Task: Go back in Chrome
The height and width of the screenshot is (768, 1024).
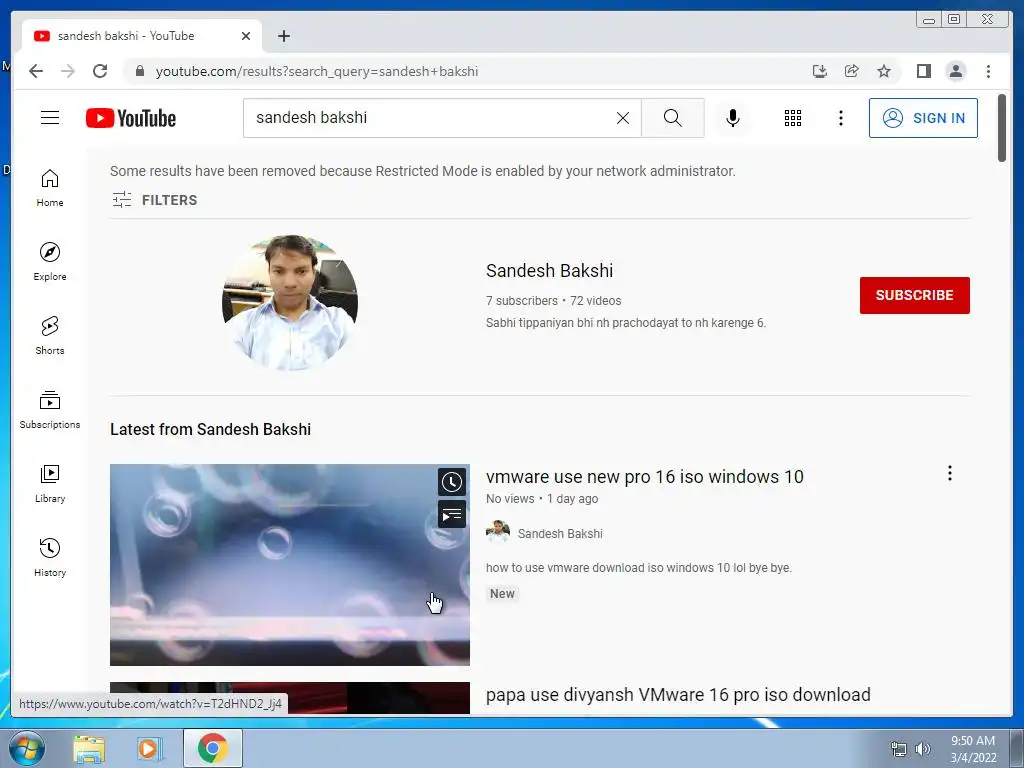Action: 36,71
